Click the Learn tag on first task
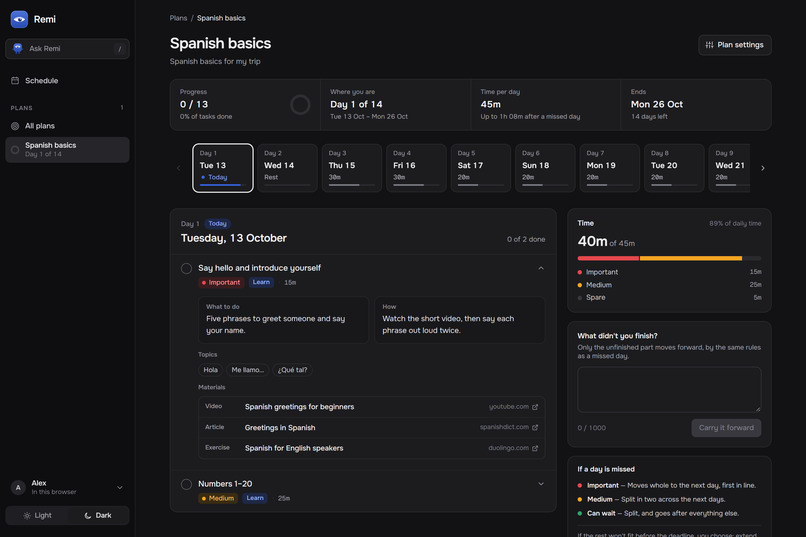This screenshot has height=537, width=806. pos(261,282)
